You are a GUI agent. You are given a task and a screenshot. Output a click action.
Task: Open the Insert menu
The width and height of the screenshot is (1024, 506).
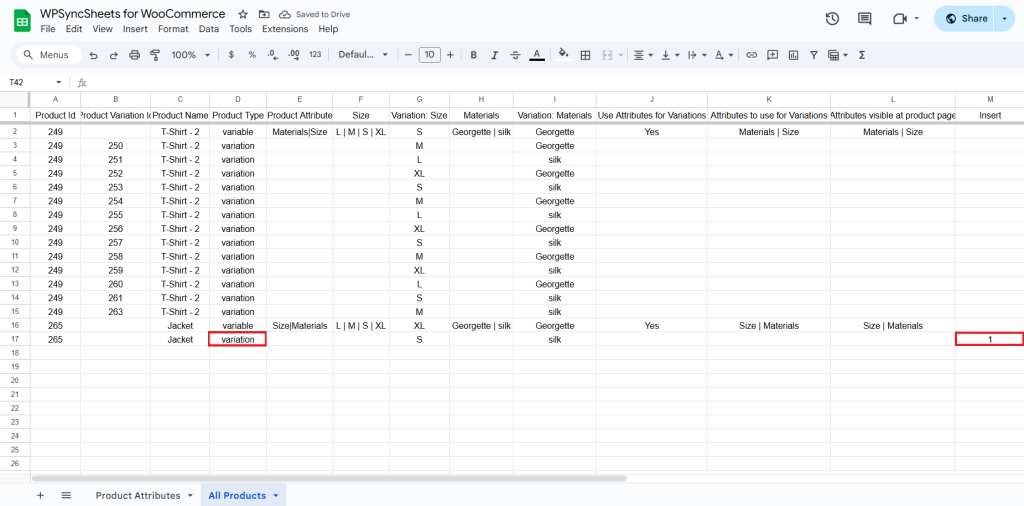[135, 29]
